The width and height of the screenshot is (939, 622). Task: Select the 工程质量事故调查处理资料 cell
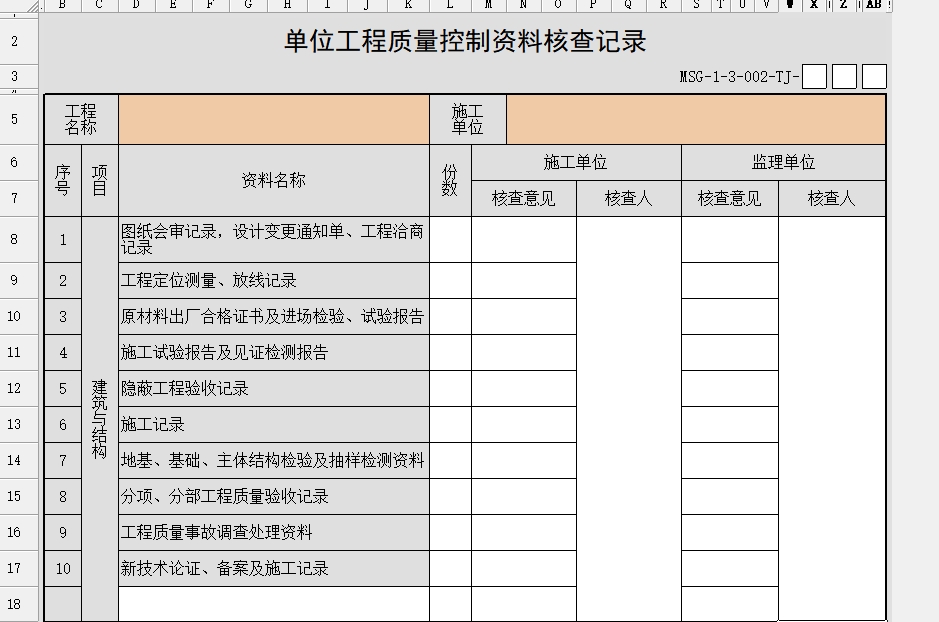pos(273,533)
